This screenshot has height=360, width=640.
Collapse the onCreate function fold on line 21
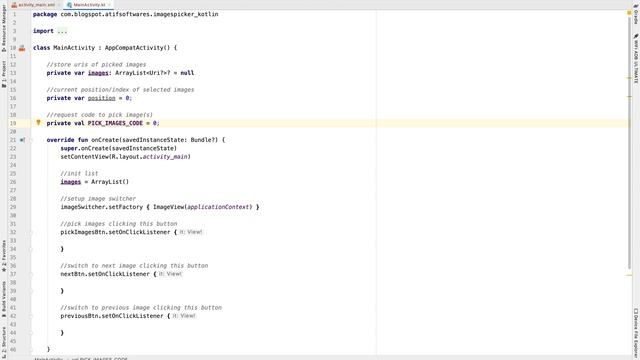pyautogui.click(x=31, y=140)
